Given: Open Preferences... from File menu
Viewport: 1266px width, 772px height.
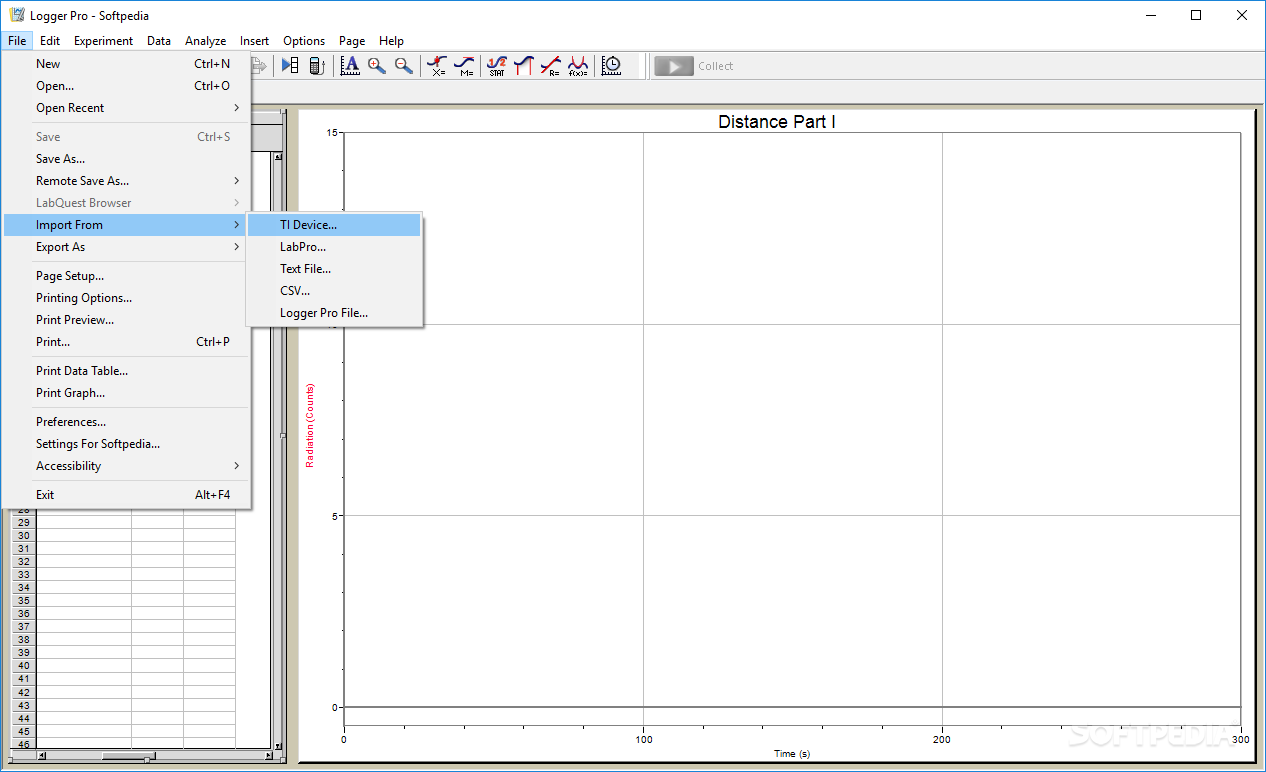Looking at the screenshot, I should pos(126,422).
